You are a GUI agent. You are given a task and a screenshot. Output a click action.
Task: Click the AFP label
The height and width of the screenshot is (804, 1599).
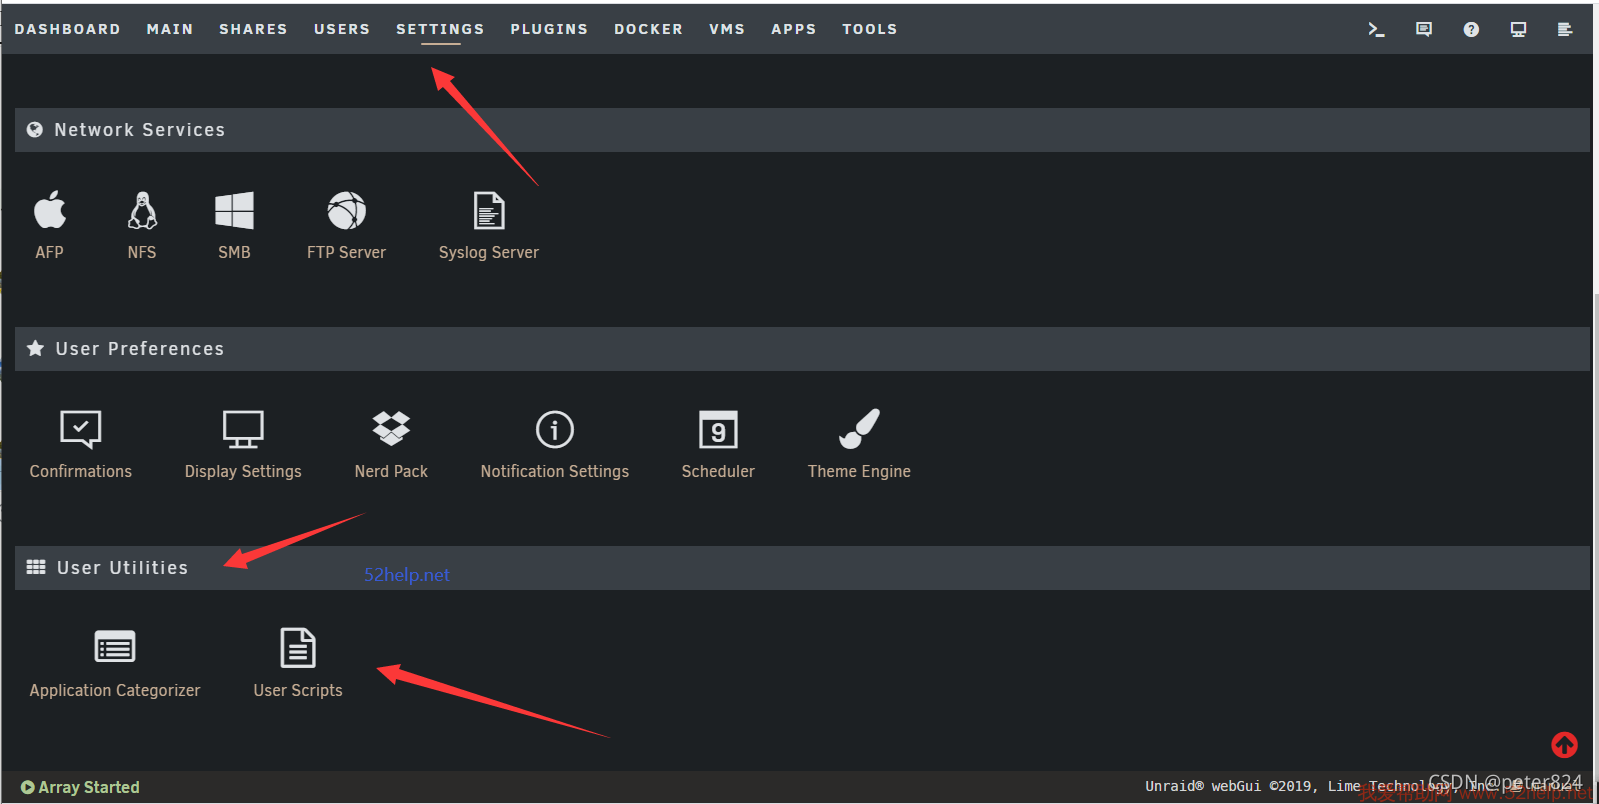pyautogui.click(x=50, y=252)
